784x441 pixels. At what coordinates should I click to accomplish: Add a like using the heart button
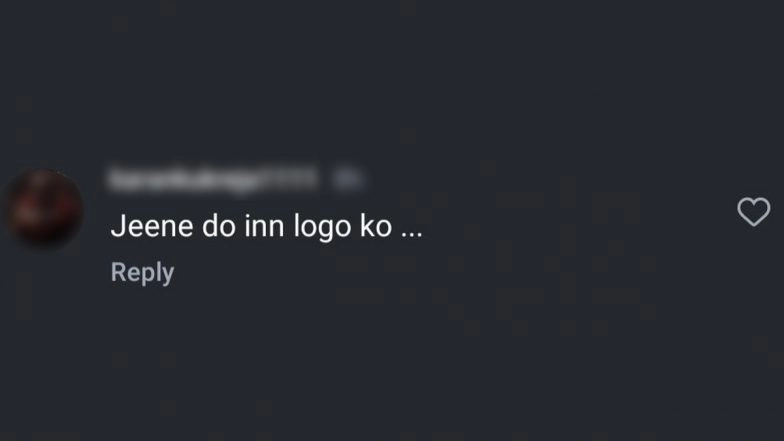754,212
